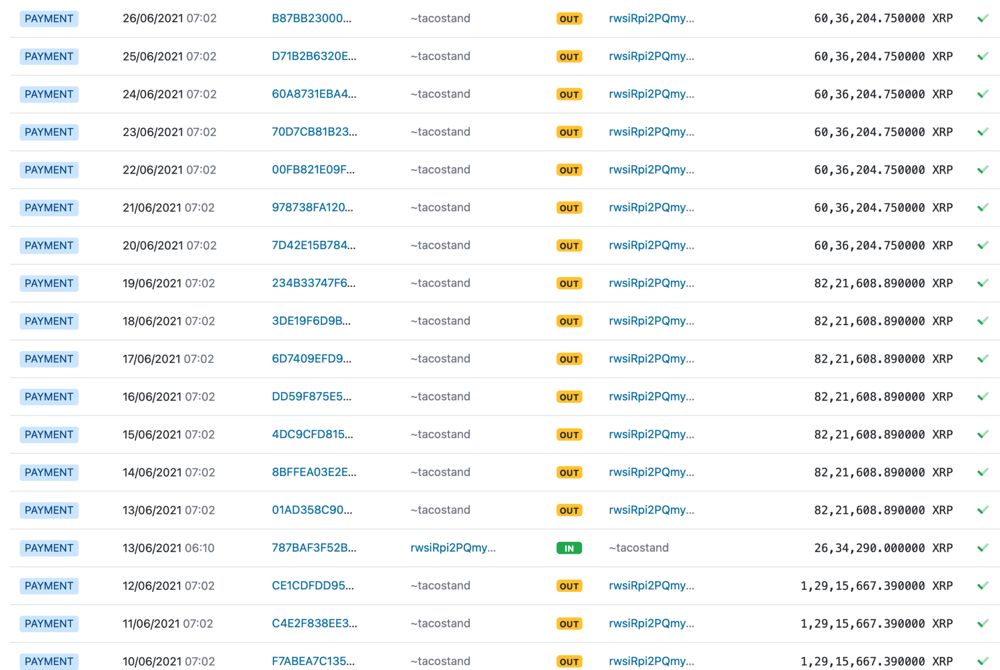Viewport: 1000px width, 670px height.
Task: Click PAYMENT tag on 10/06/2021 row
Action: tap(49, 661)
